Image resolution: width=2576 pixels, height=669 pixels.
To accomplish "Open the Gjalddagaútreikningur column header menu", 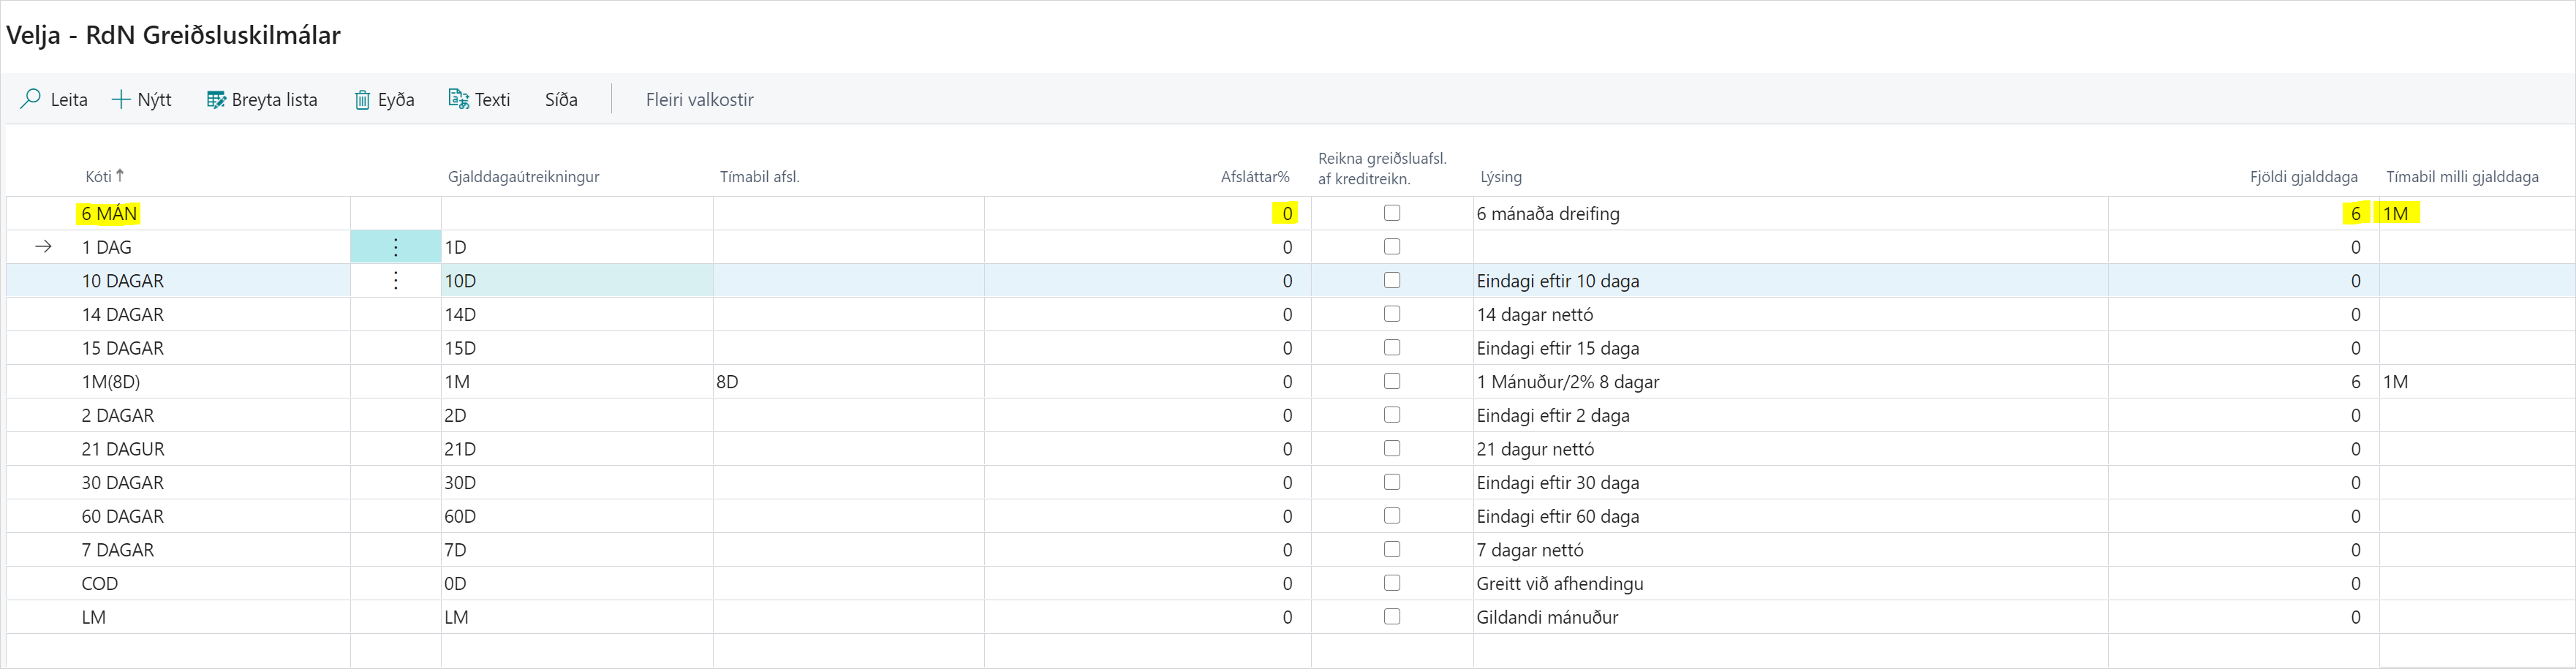I will [523, 177].
